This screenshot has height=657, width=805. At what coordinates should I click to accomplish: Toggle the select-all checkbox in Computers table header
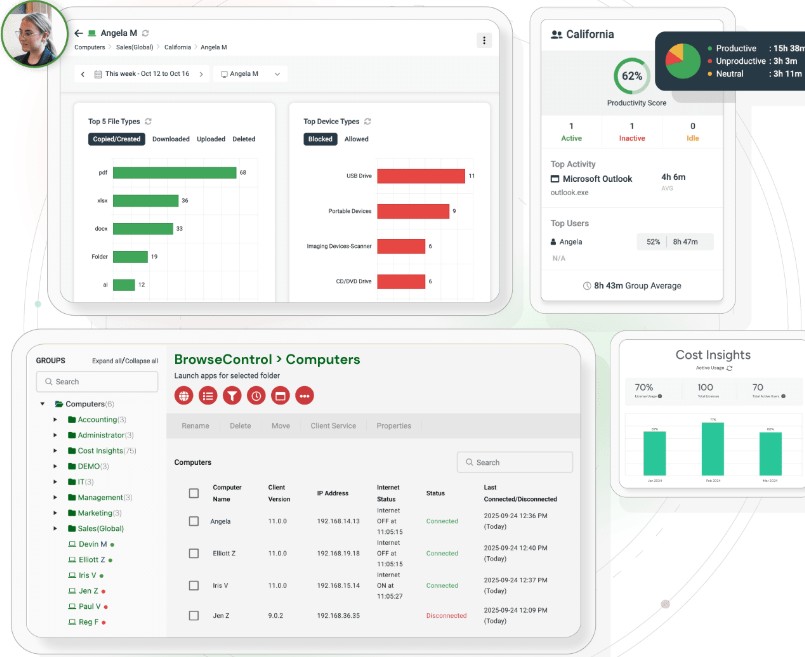click(194, 493)
